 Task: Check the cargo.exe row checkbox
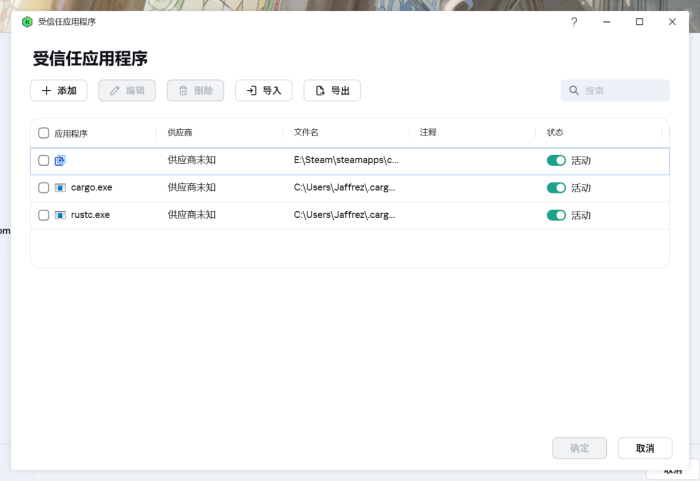pyautogui.click(x=43, y=188)
